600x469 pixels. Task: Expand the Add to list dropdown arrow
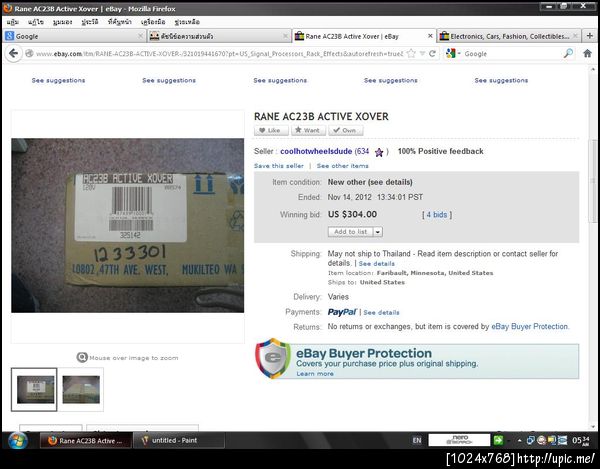[x=378, y=231]
